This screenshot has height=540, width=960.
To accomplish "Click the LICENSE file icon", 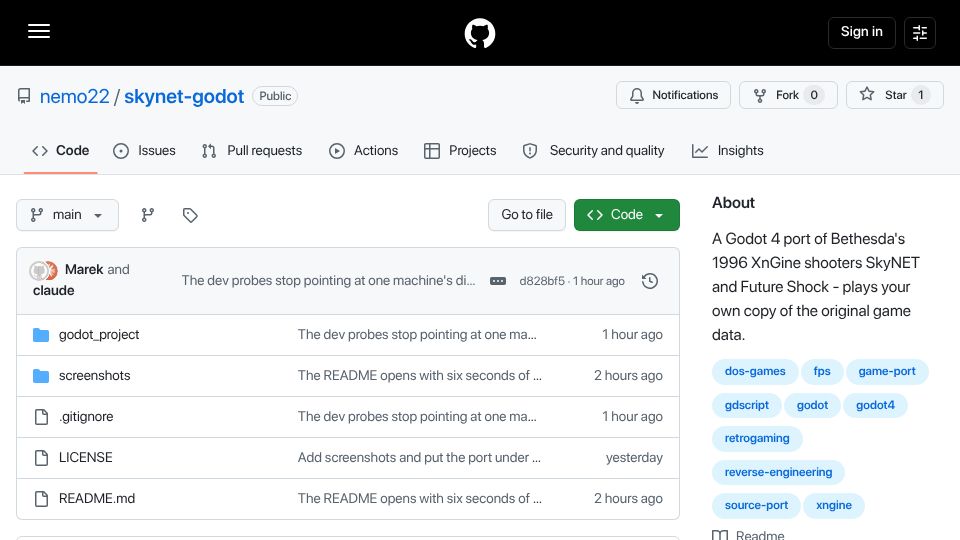I will coord(41,458).
